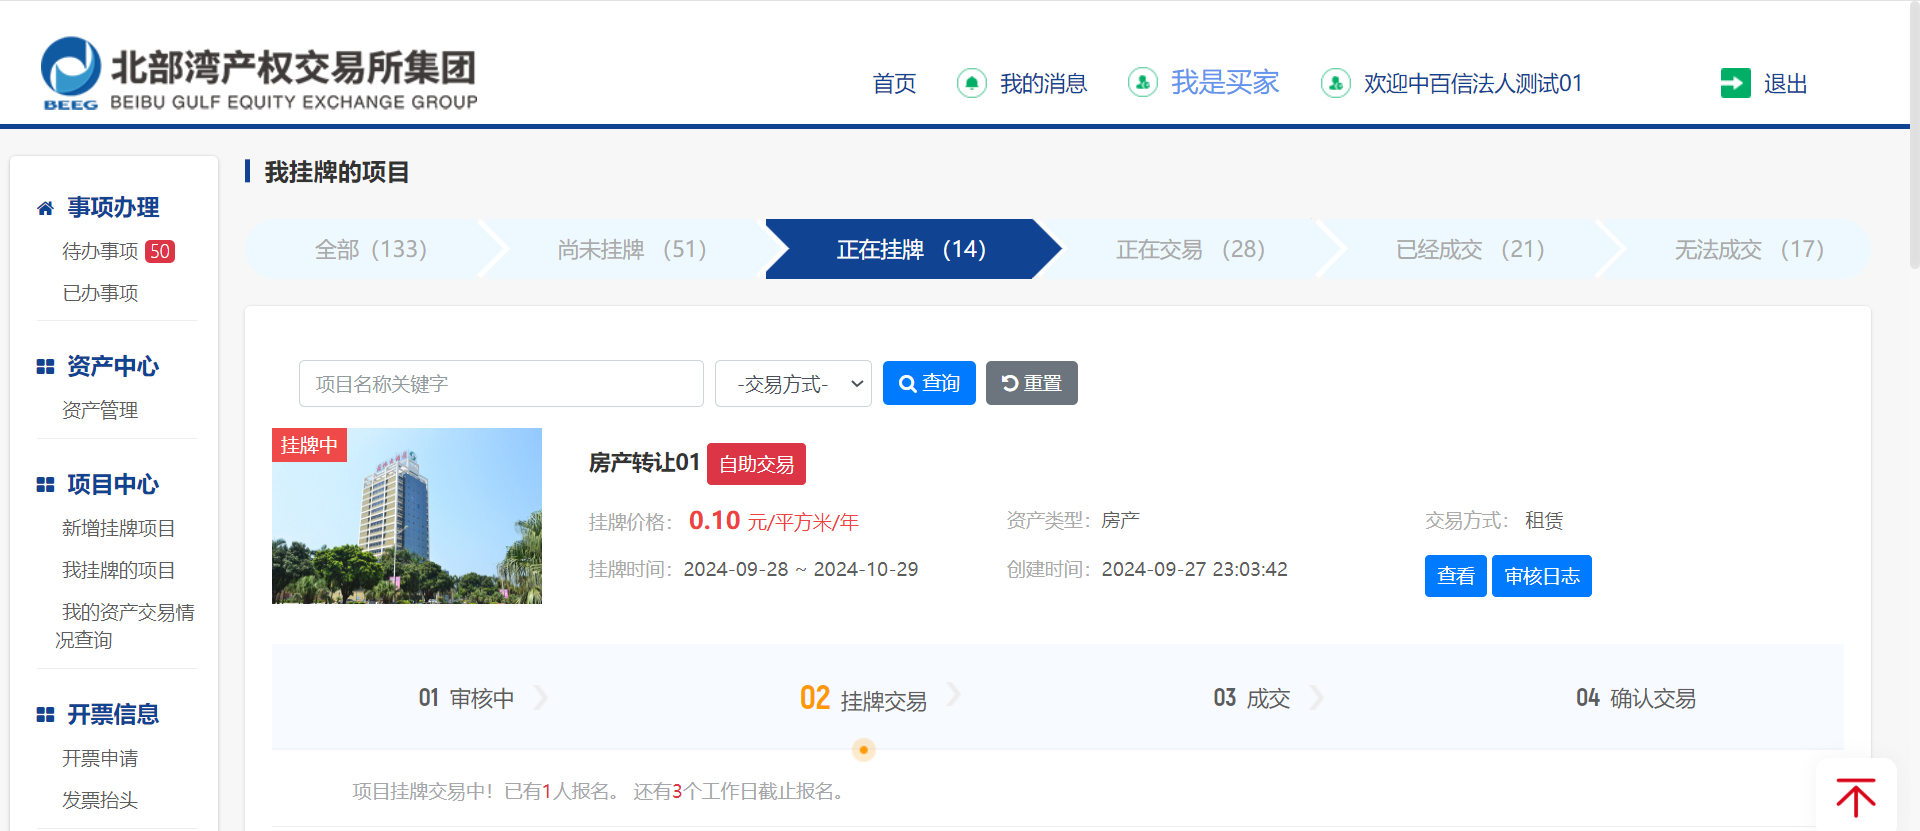Select the 正在挂牌 (14) tab
Screen dimensions: 1920x831
(x=911, y=249)
